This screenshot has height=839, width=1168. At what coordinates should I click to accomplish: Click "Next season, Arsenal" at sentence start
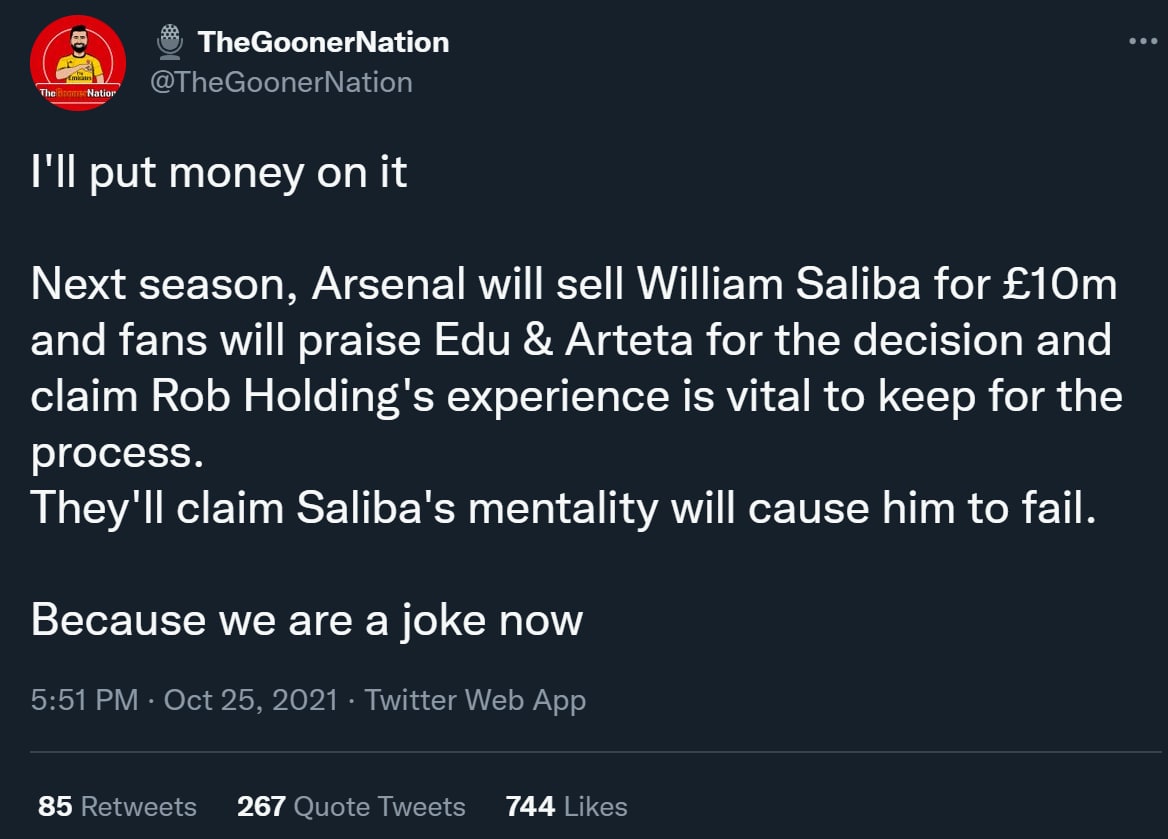tap(248, 286)
